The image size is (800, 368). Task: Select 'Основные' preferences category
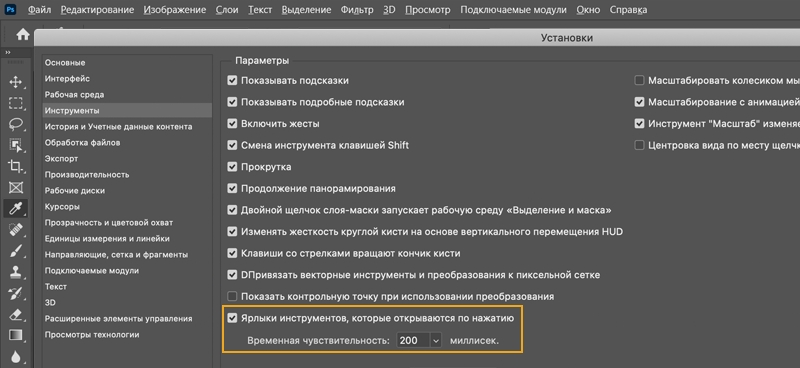point(127,62)
